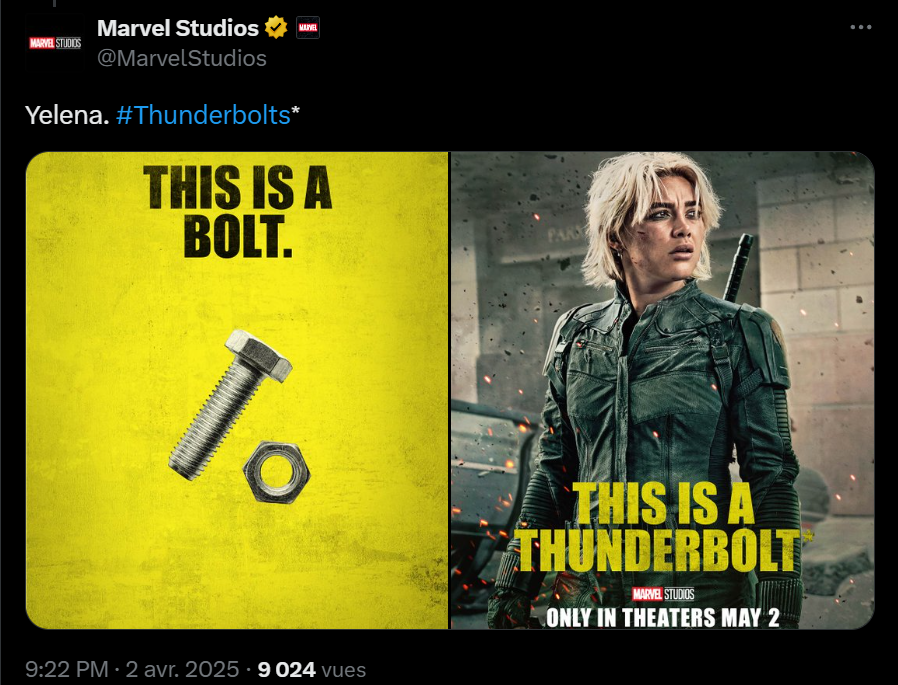Click 'THIS IS A BOLT.' headline text

click(238, 211)
